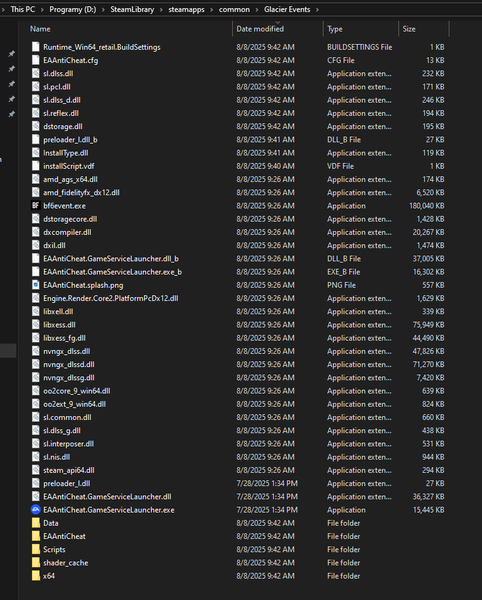482x600 pixels.
Task: Sort list by Type column header
Action: coord(361,29)
